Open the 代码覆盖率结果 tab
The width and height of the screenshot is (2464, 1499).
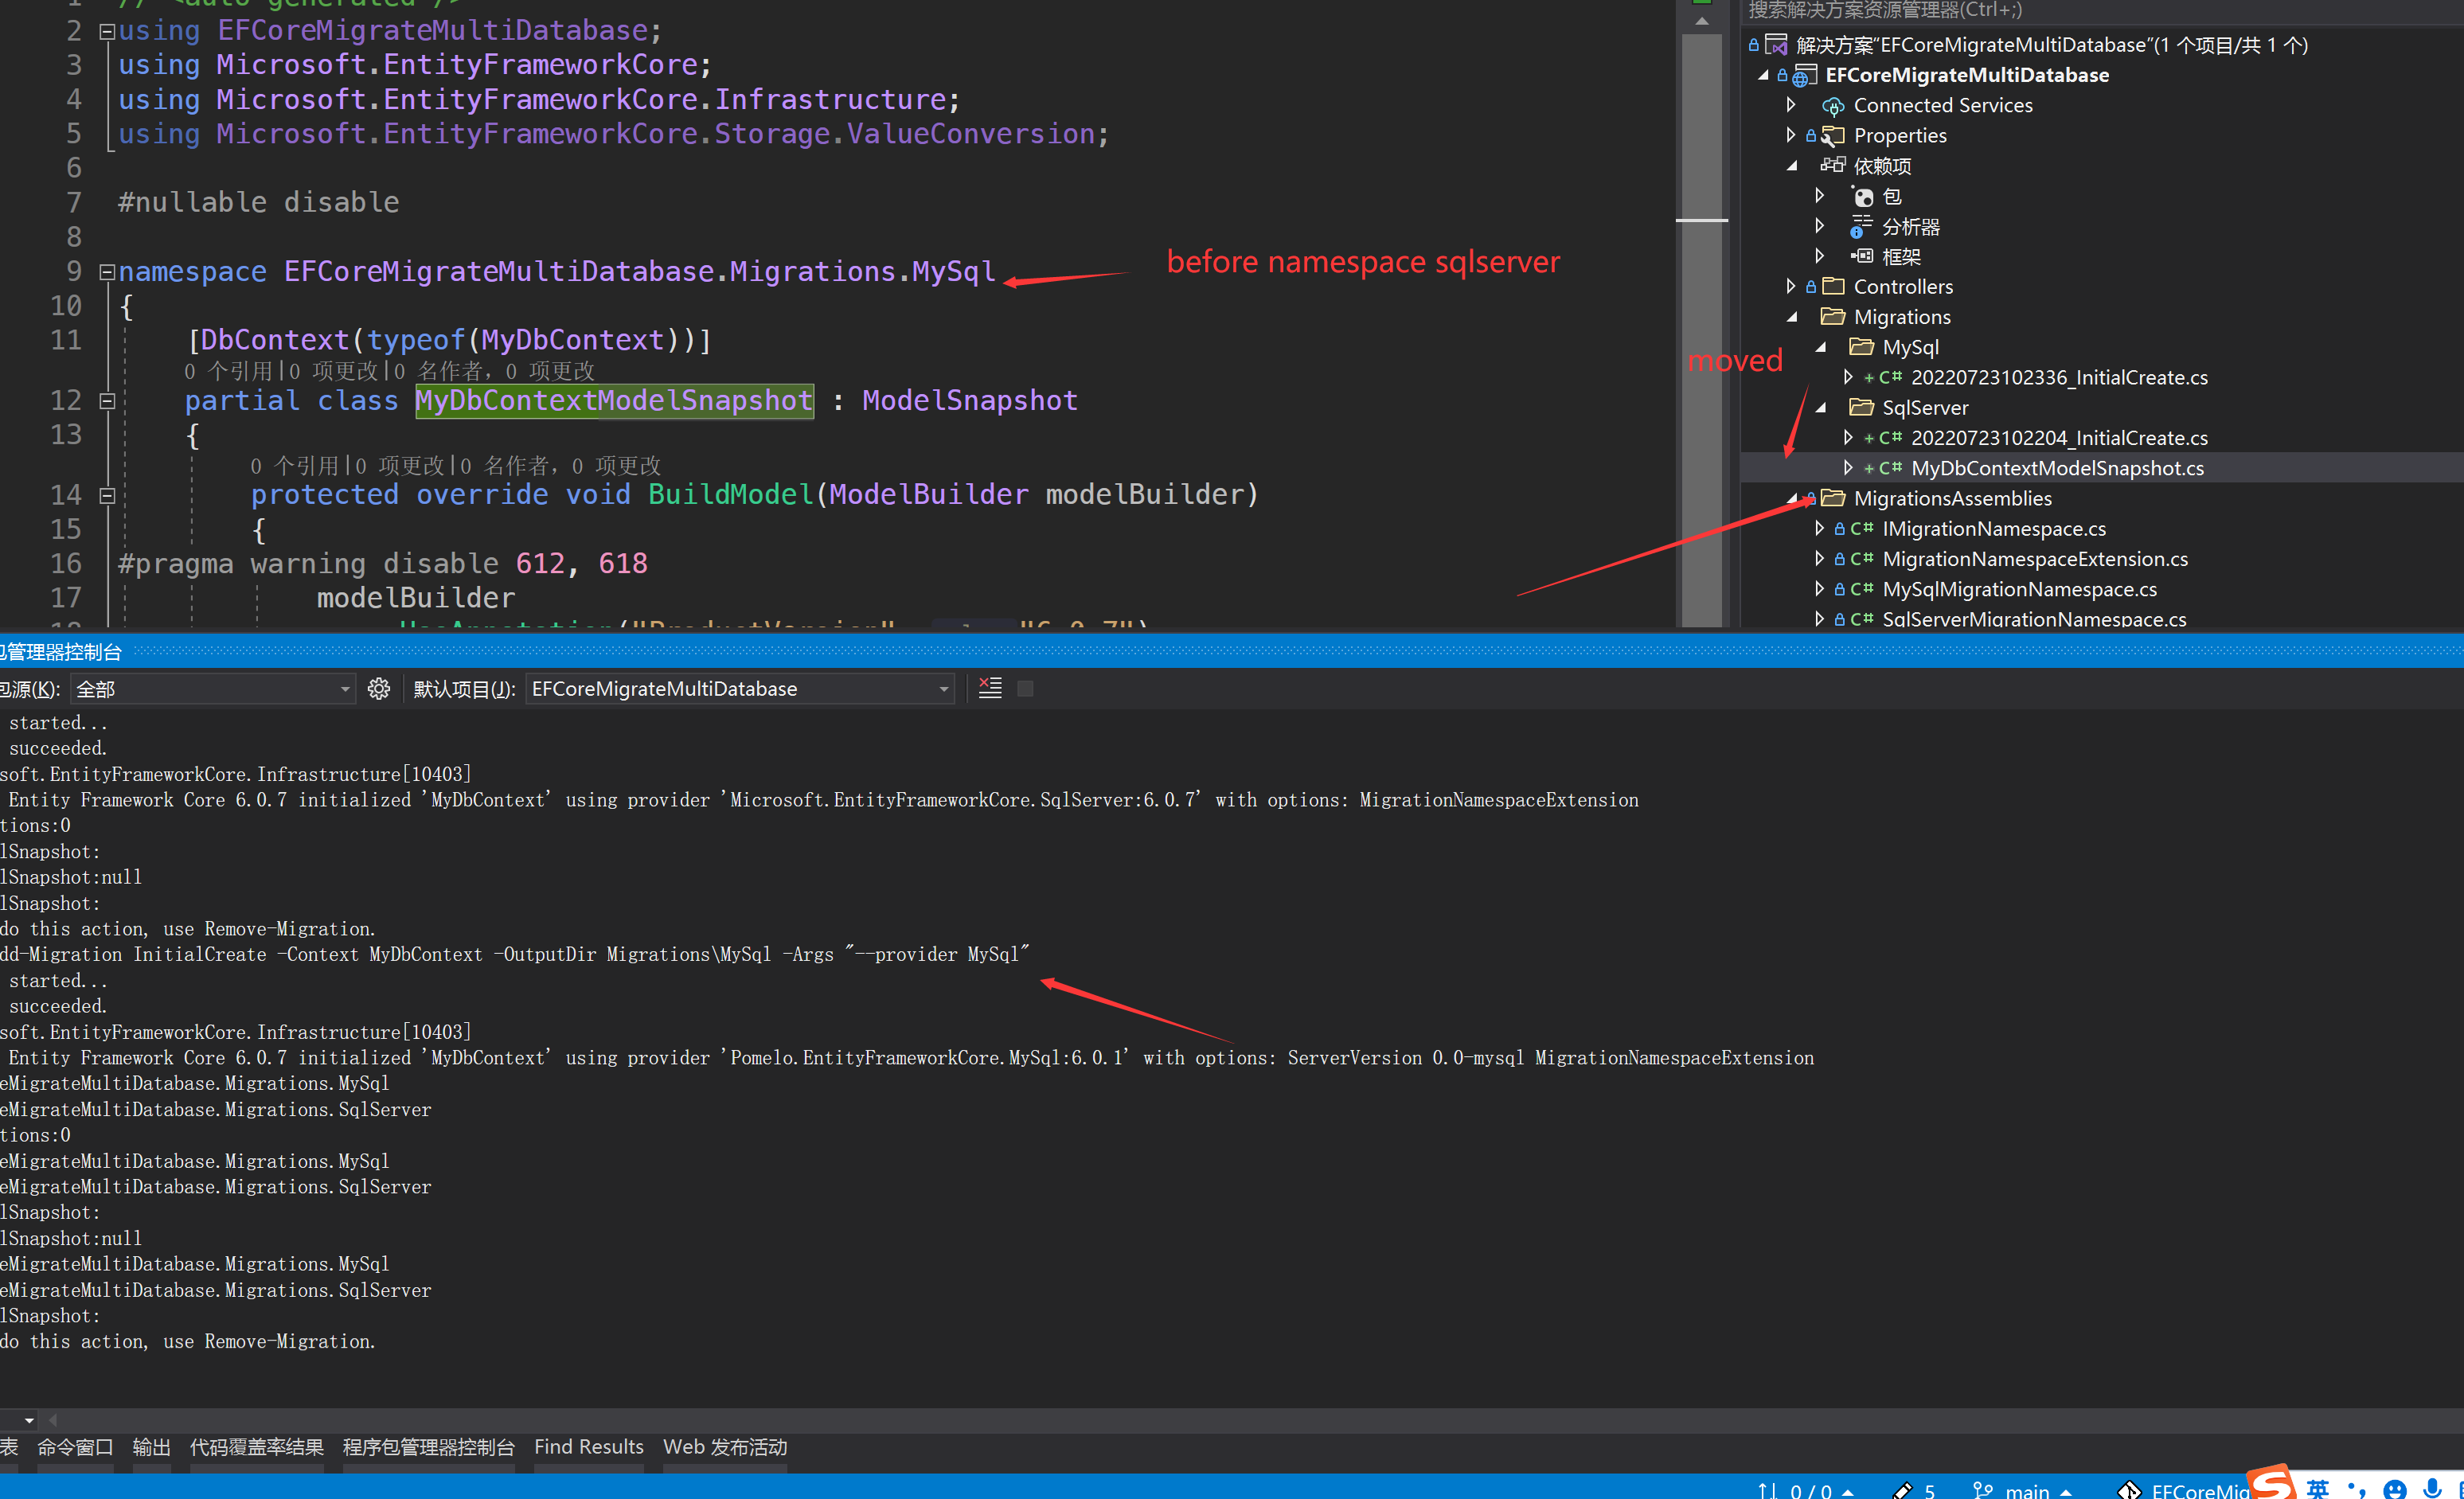[x=257, y=1447]
